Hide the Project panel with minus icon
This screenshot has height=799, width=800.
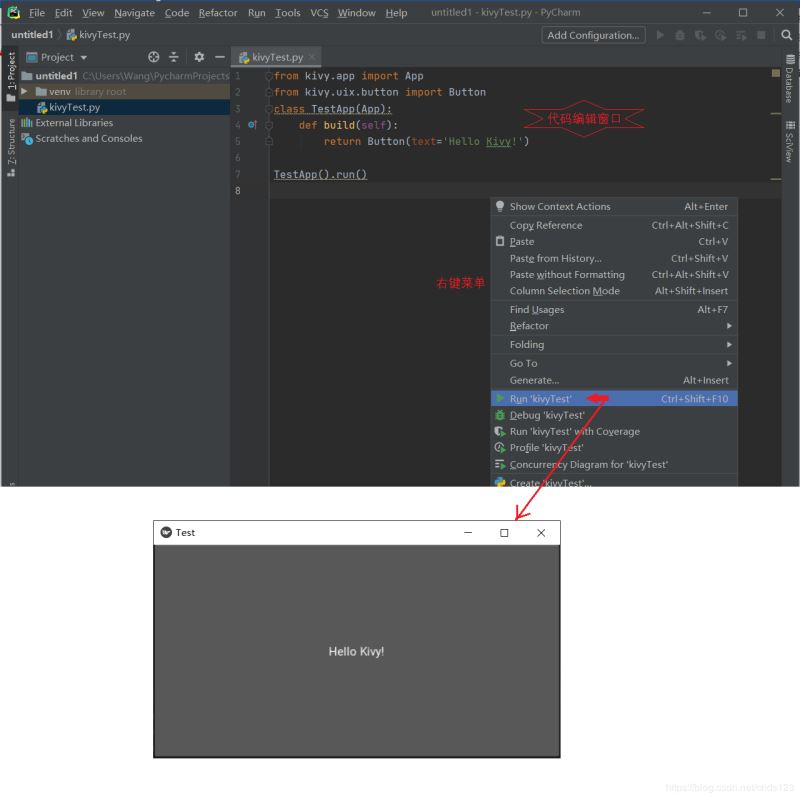pyautogui.click(x=219, y=57)
